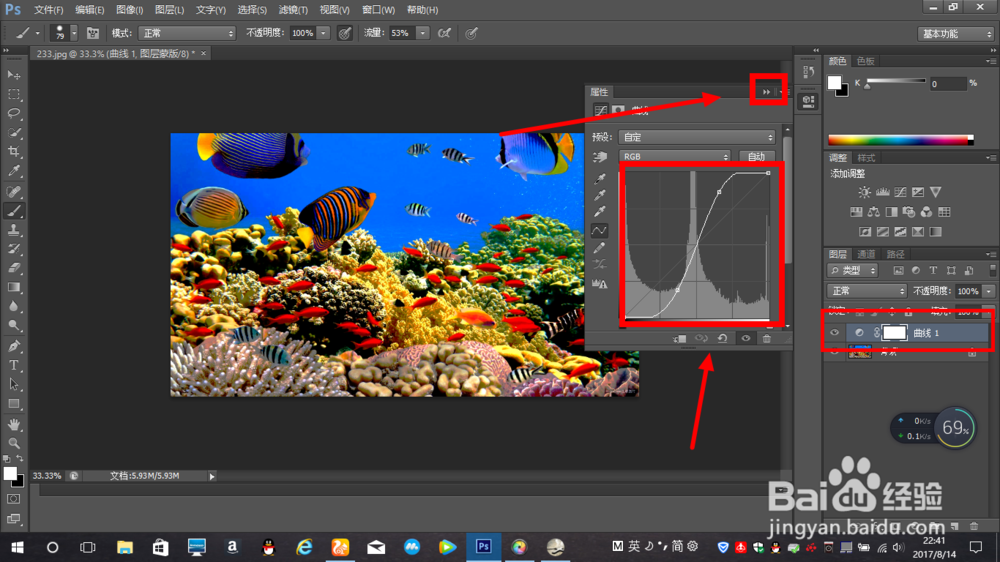Toggle Quick Mask mode

click(x=13, y=499)
